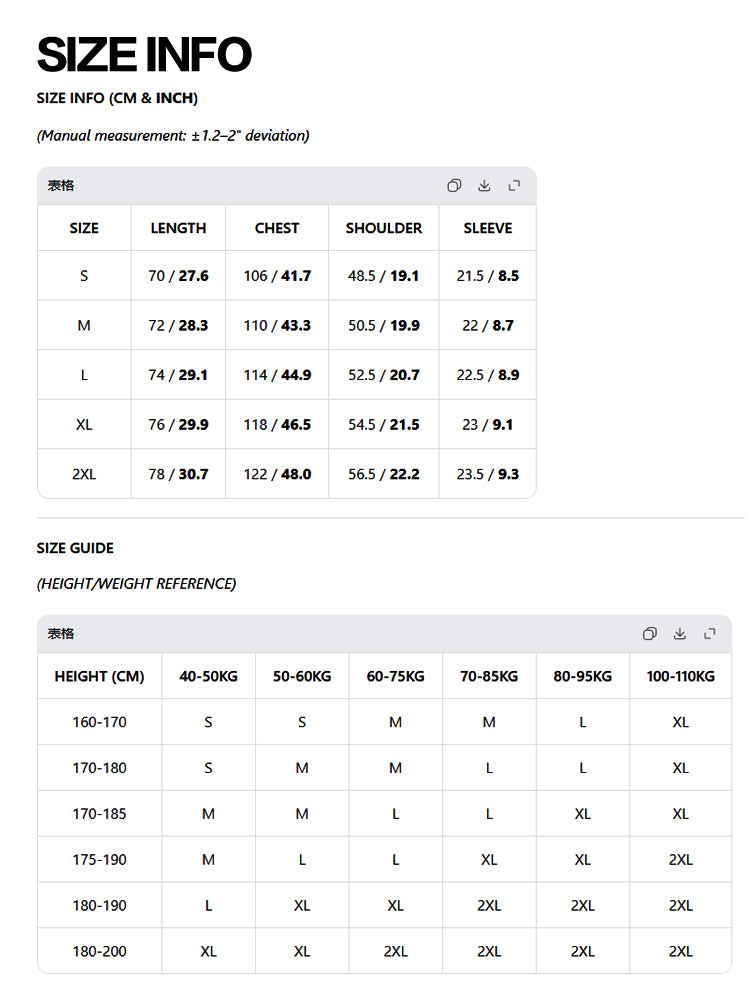Select the XL length cell 76 / 29.9
Screen dimensions: 750x981
click(x=178, y=425)
